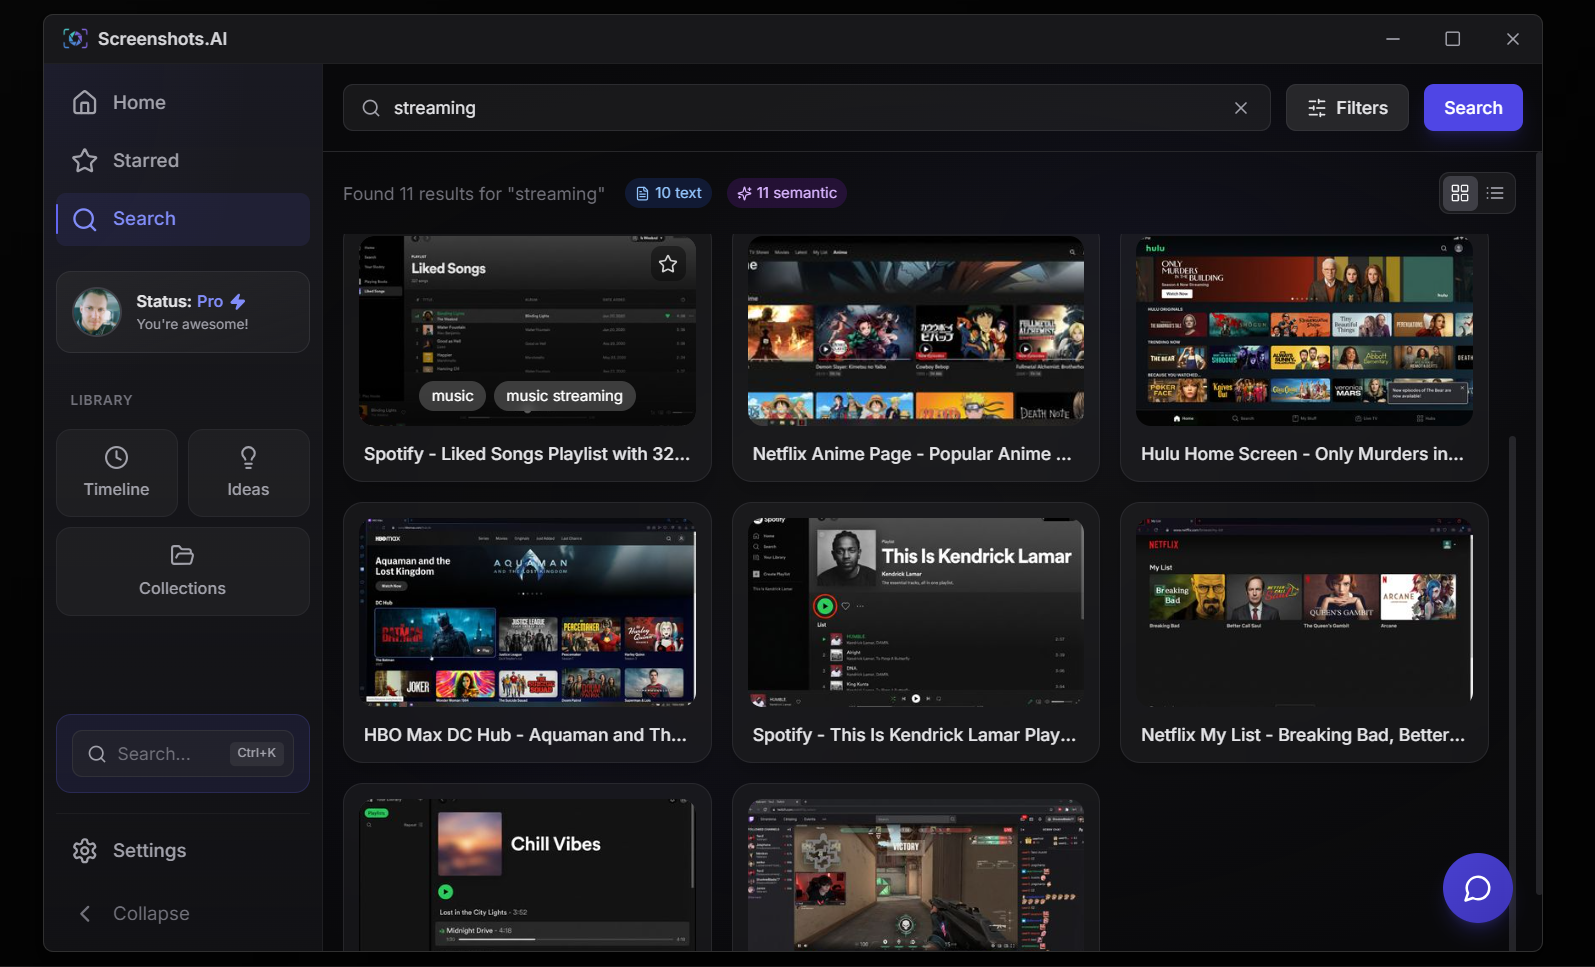The height and width of the screenshot is (967, 1595).
Task: Open the Spotify Liked Songs thumbnail
Action: click(527, 331)
